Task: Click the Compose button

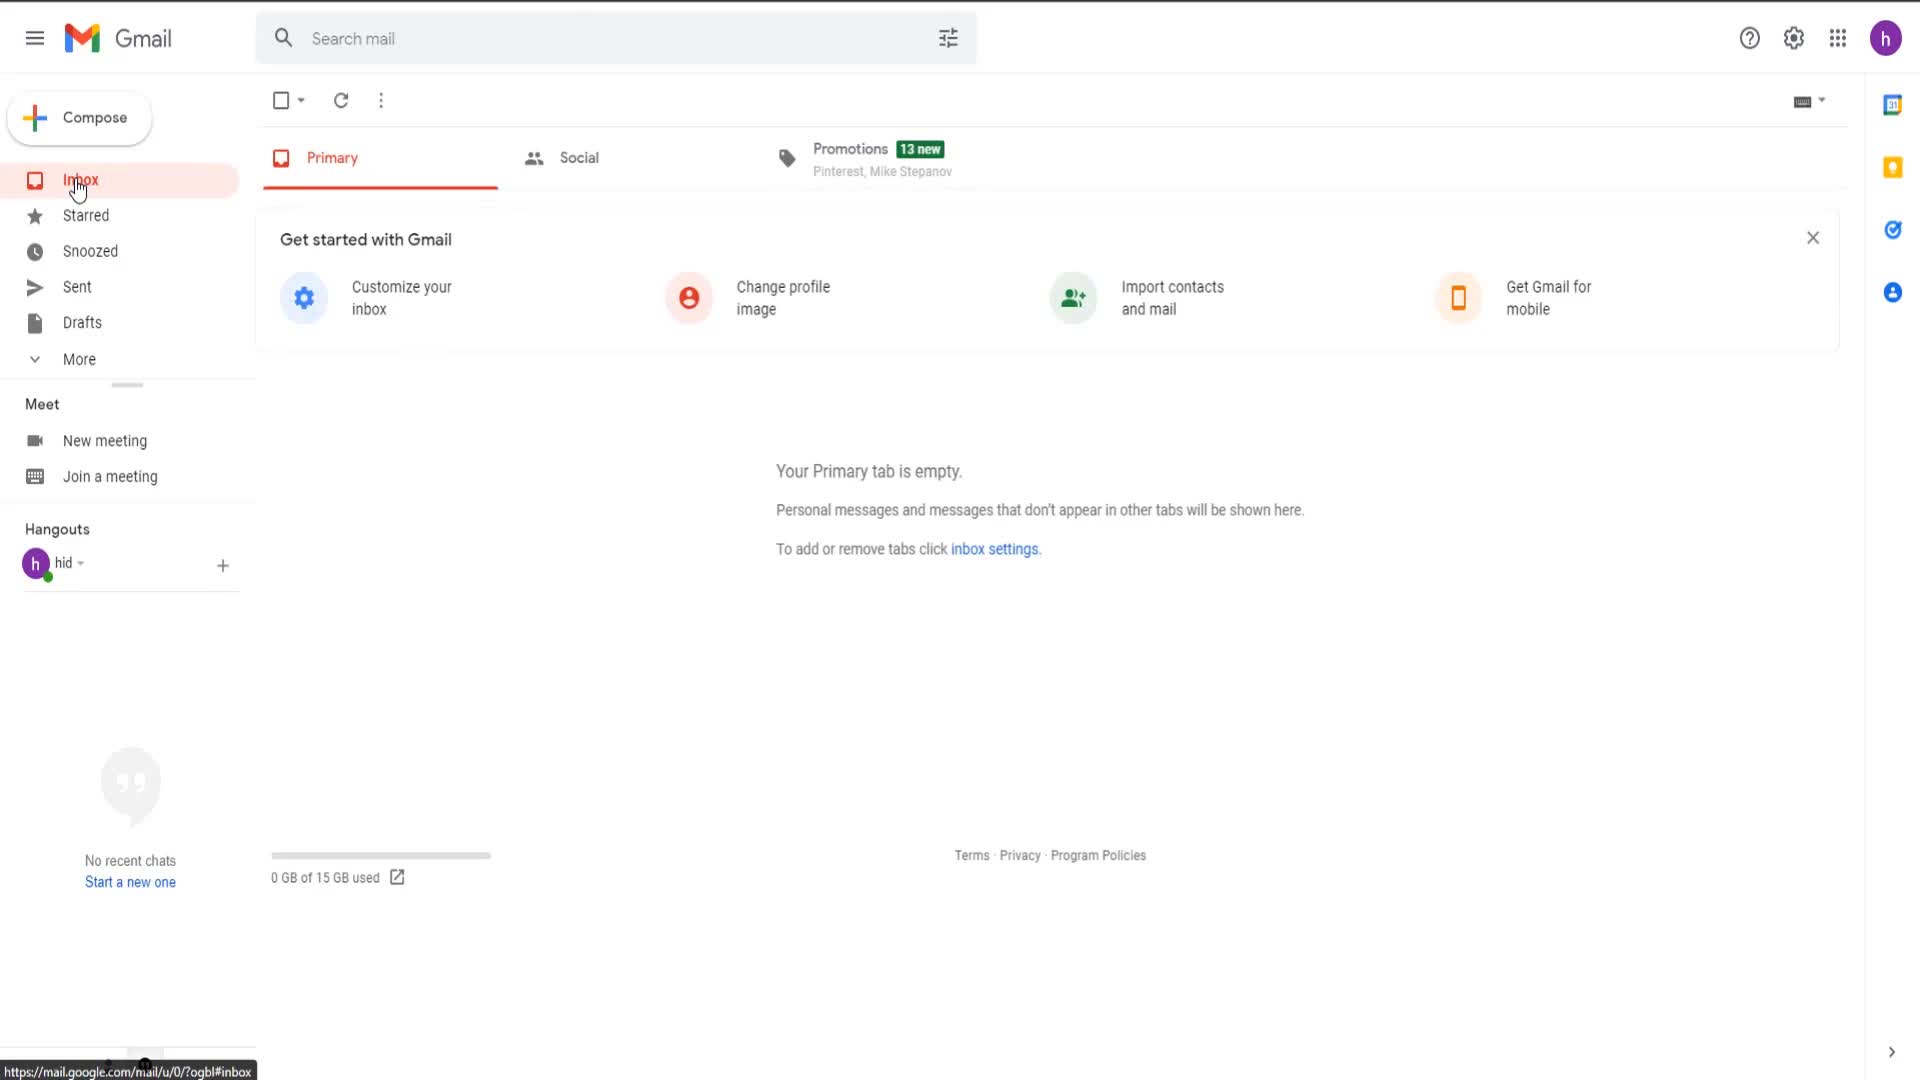Action: tap(80, 118)
